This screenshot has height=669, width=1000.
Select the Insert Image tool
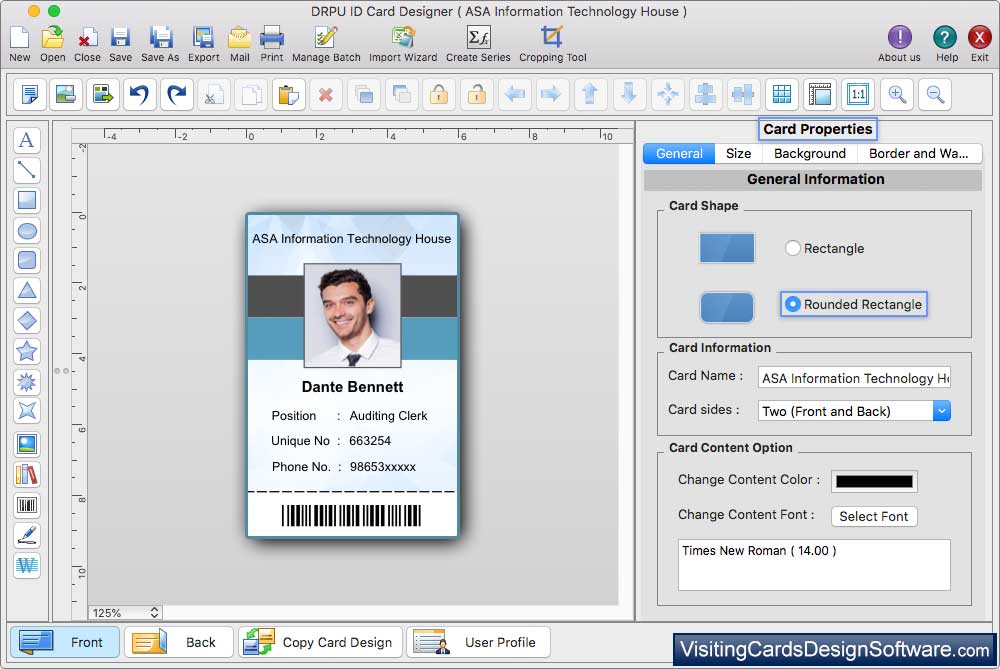click(27, 444)
